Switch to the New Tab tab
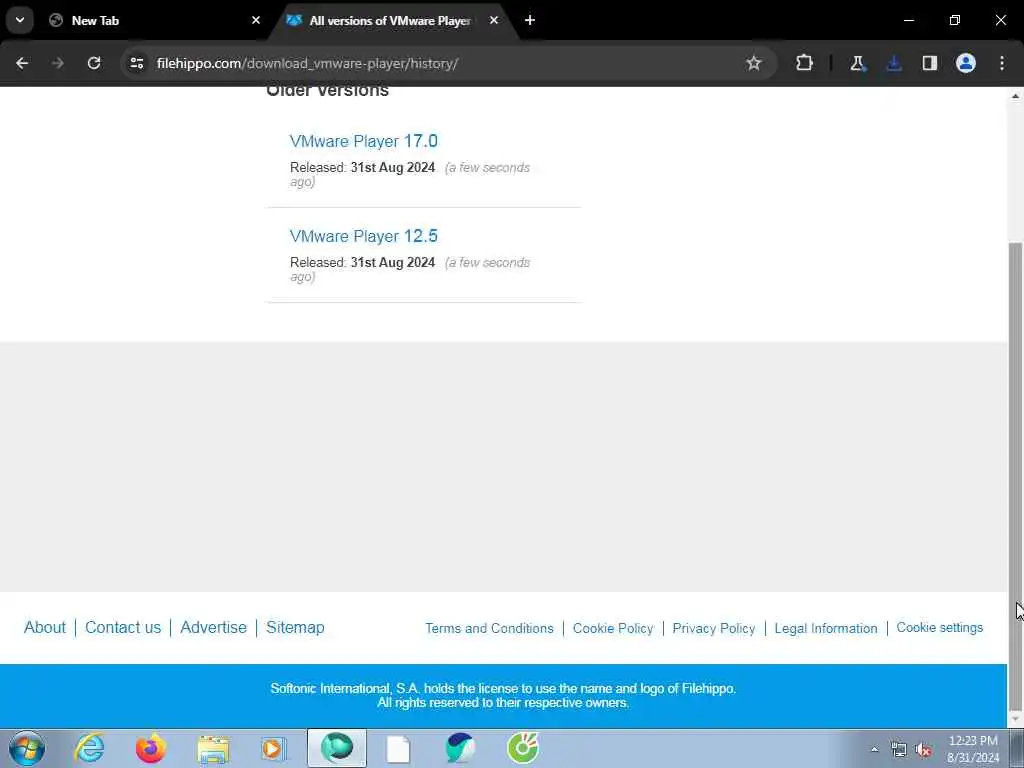1024x768 pixels. pyautogui.click(x=153, y=20)
